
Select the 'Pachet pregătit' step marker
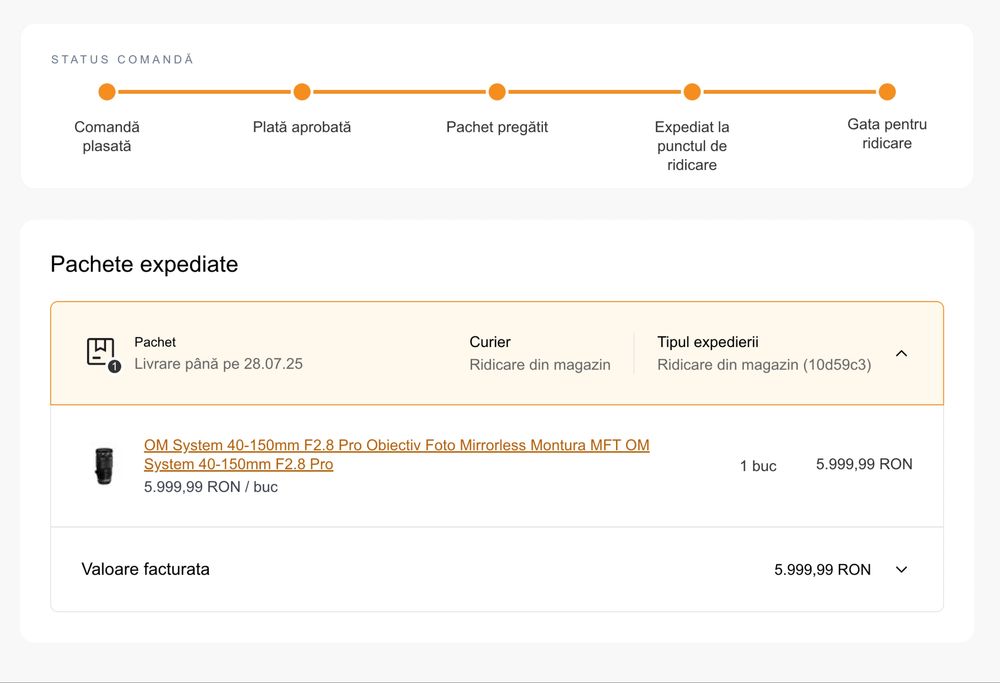pos(497,92)
